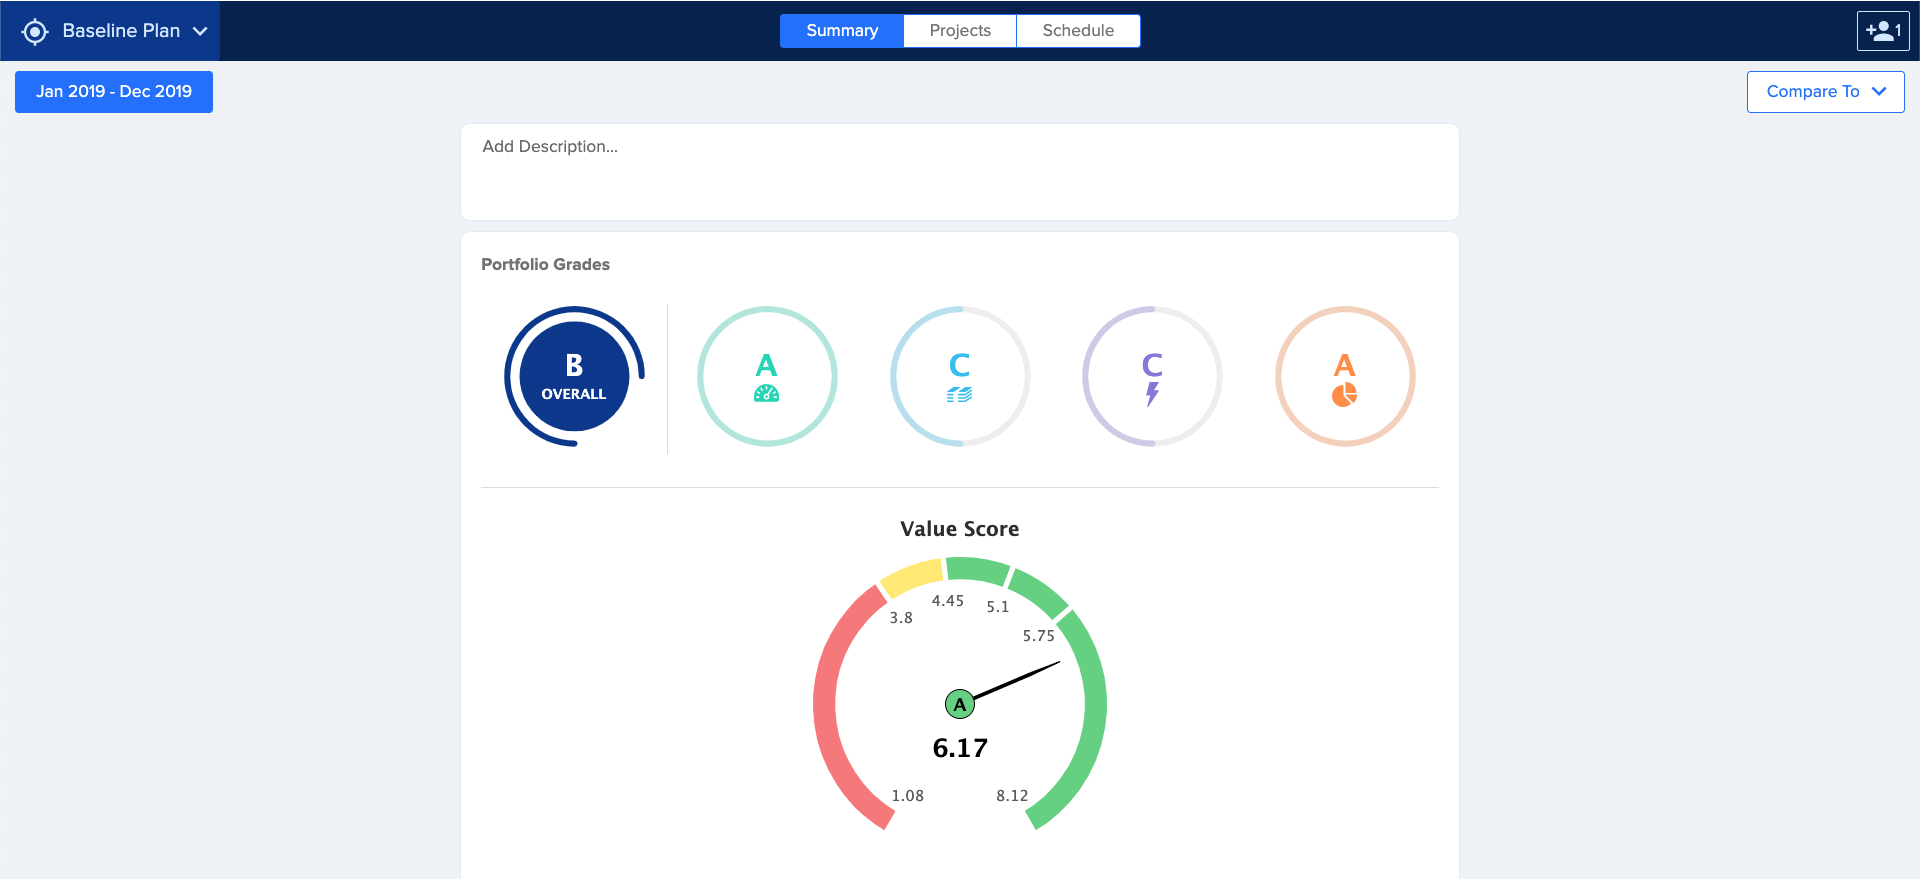This screenshot has height=879, width=1920.
Task: Select the orange A pie chart grade
Action: tap(1345, 376)
